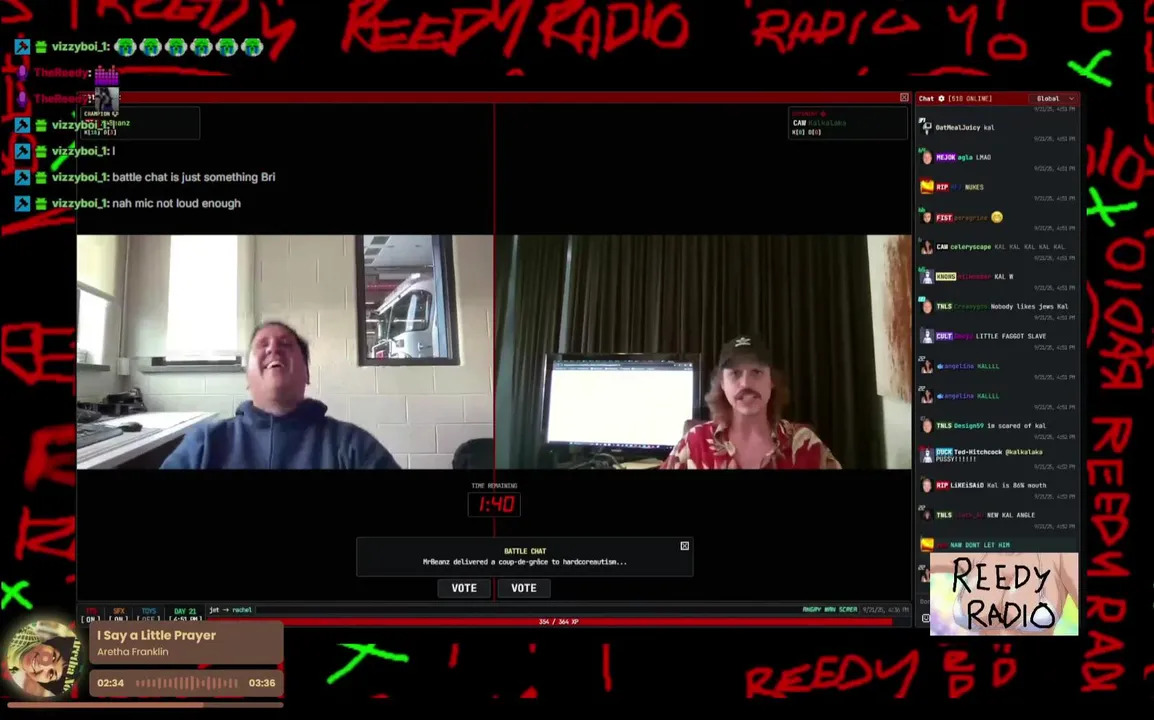Image resolution: width=1154 pixels, height=720 pixels.
Task: Open Design59's avatar in chat
Action: pos(926,426)
